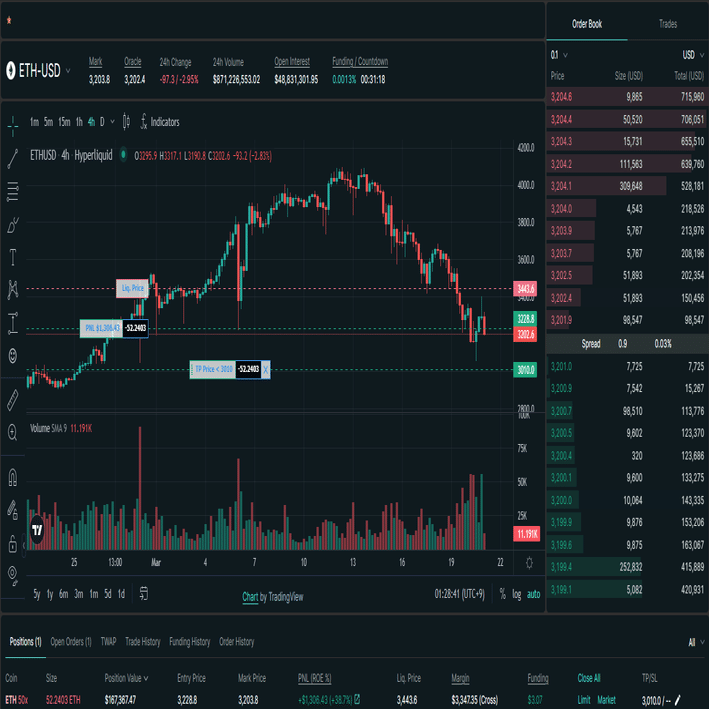Toggle hide all drawings
The height and width of the screenshot is (709, 709).
tap(13, 576)
